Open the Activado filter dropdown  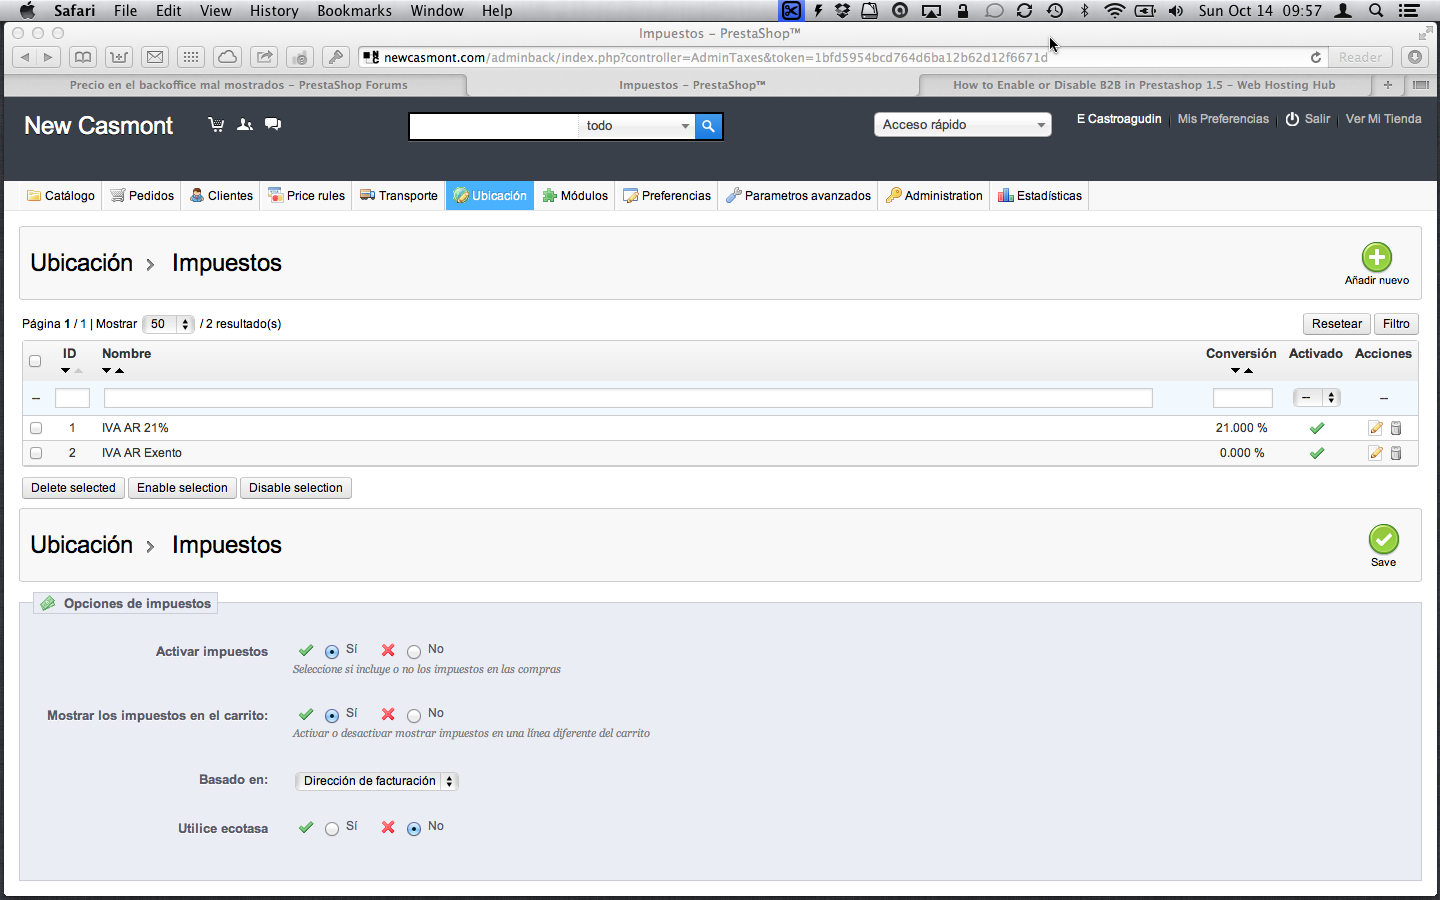coord(1316,398)
